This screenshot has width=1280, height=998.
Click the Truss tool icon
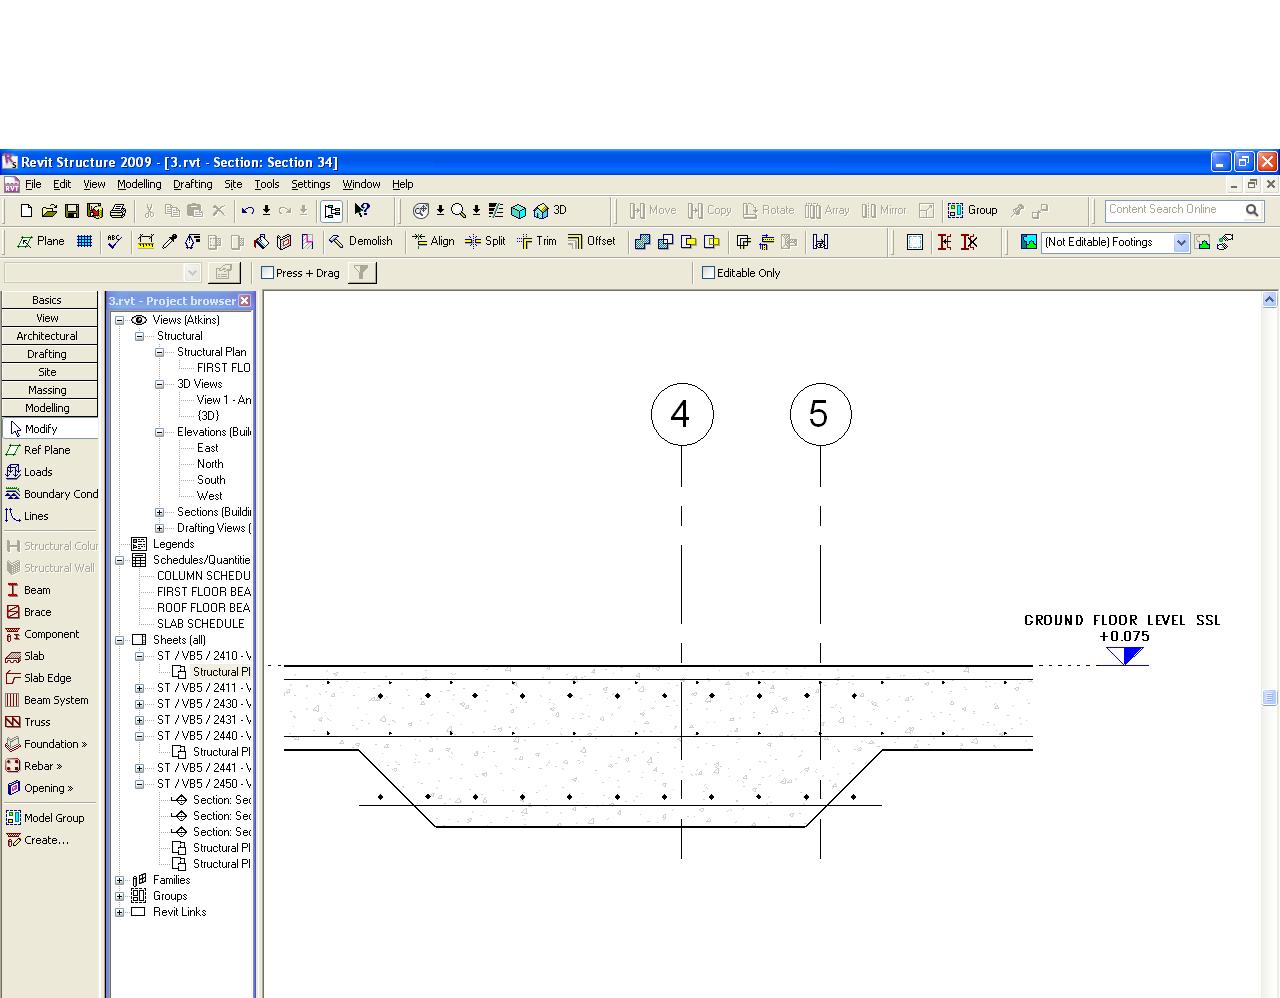click(13, 722)
